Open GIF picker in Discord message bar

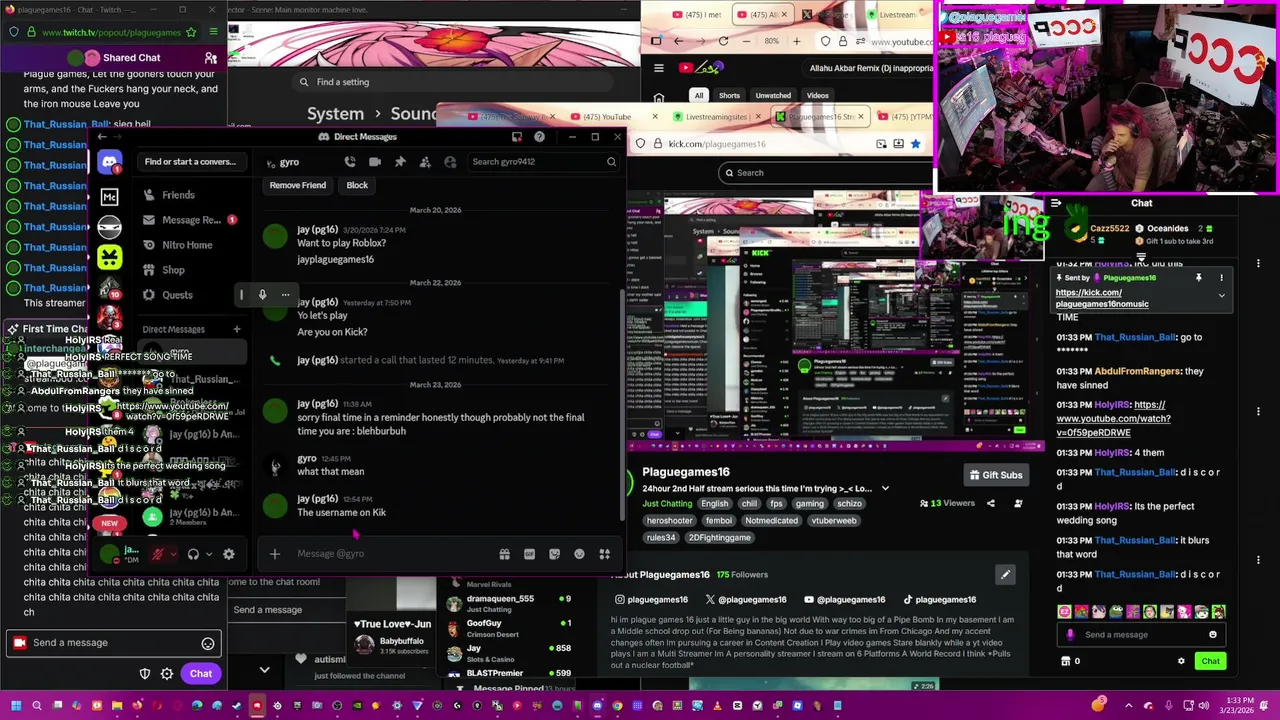(529, 554)
